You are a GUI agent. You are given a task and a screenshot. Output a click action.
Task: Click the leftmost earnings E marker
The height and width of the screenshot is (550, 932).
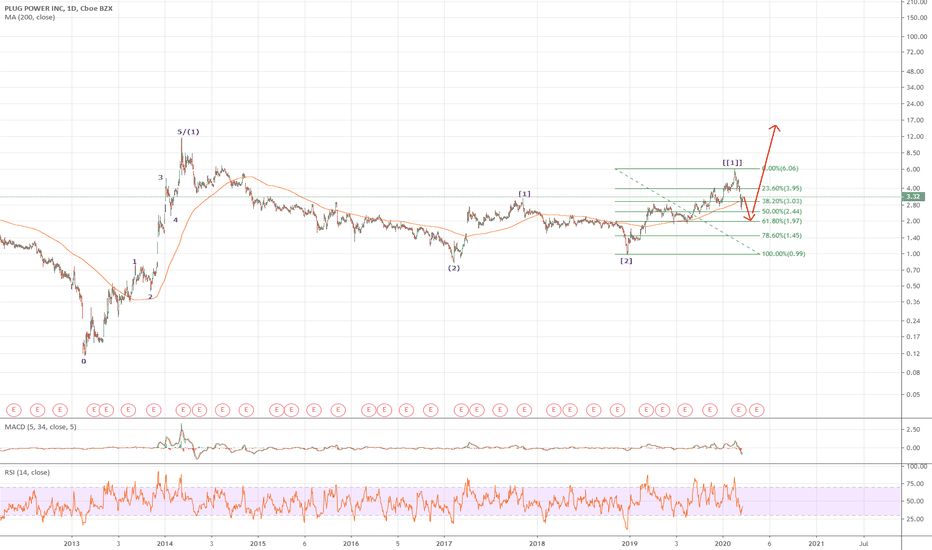(x=14, y=410)
